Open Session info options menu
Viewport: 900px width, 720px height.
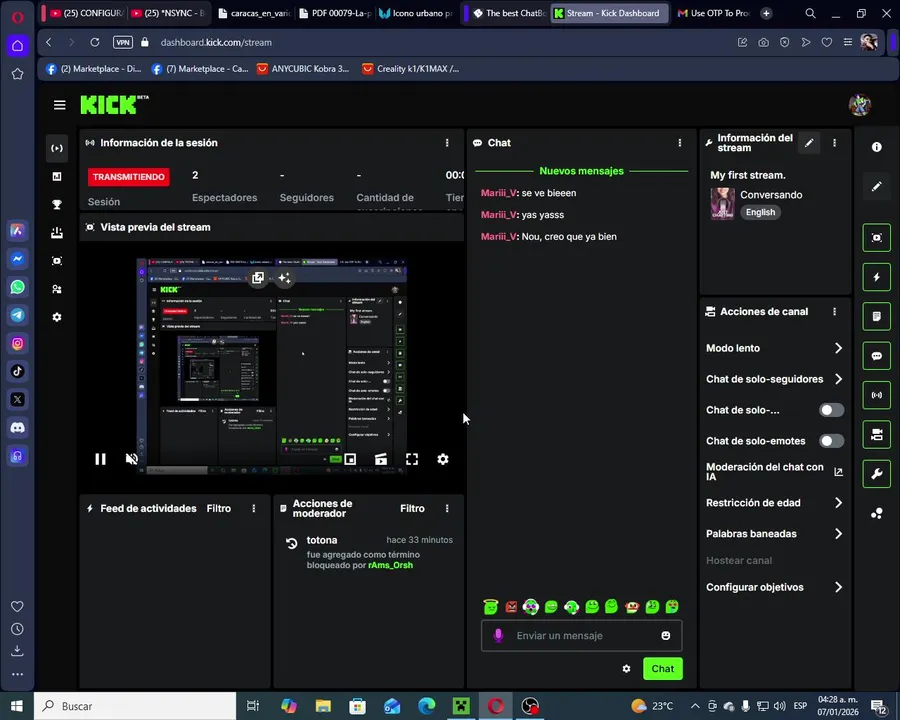(447, 143)
